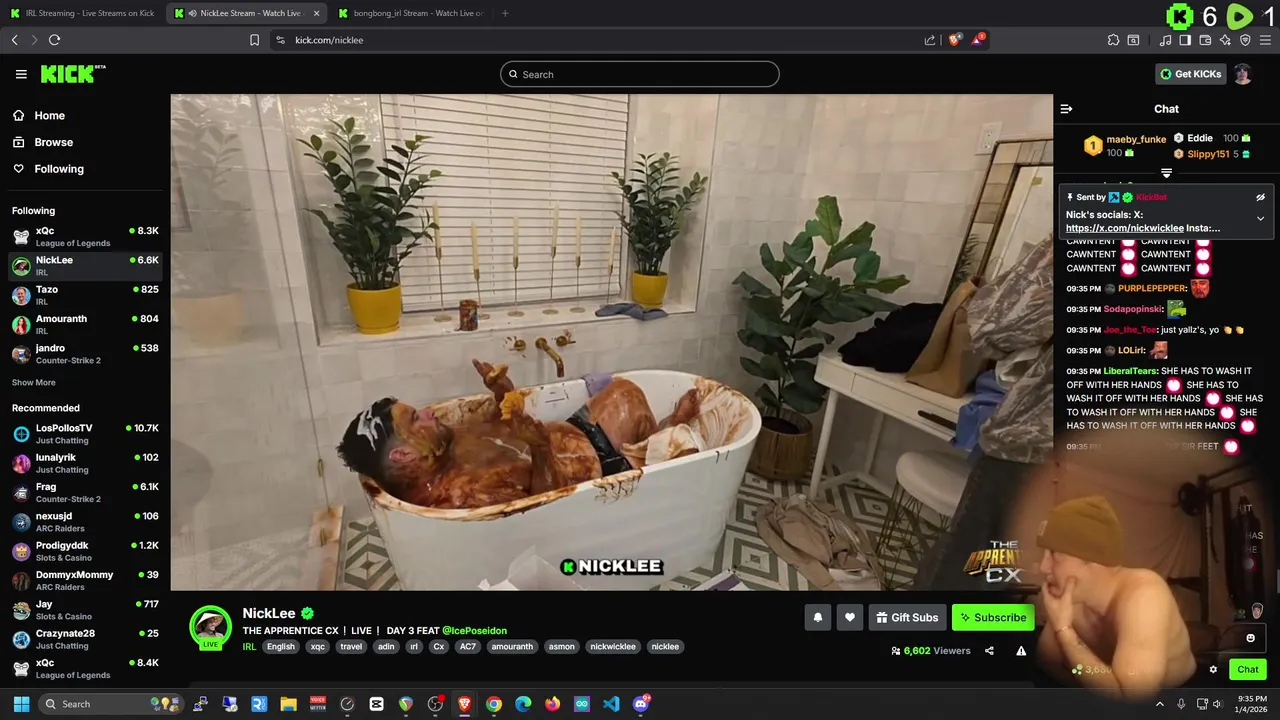The width and height of the screenshot is (1280, 720).
Task: Reload the page
Action: (54, 40)
